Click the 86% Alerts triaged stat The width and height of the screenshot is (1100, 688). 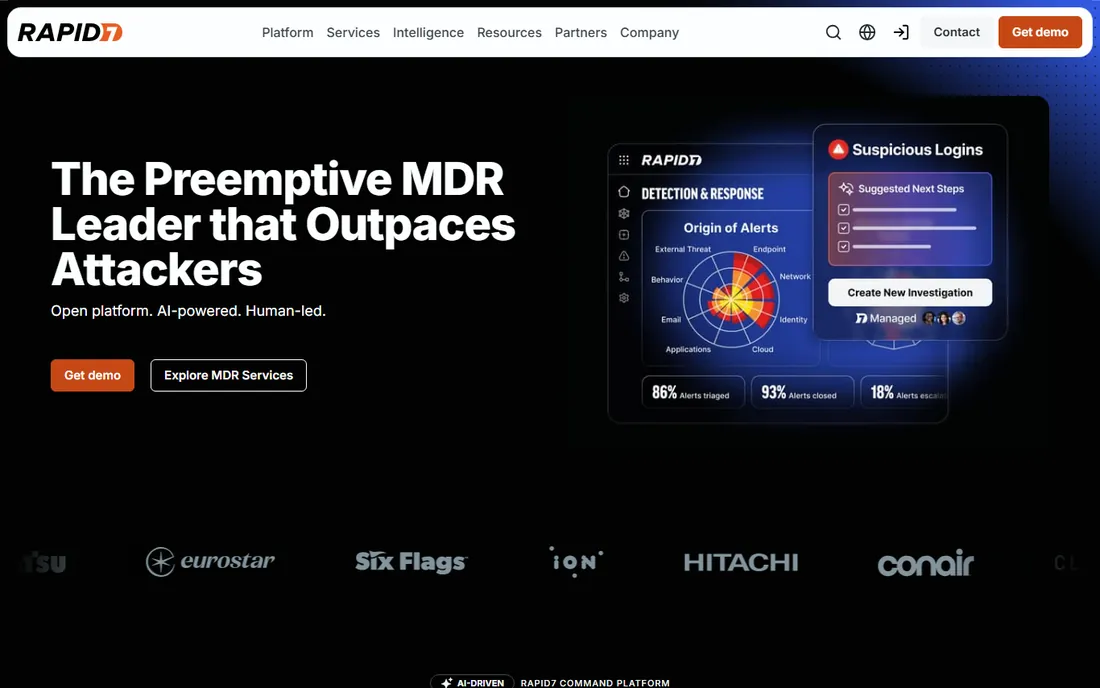pyautogui.click(x=692, y=392)
